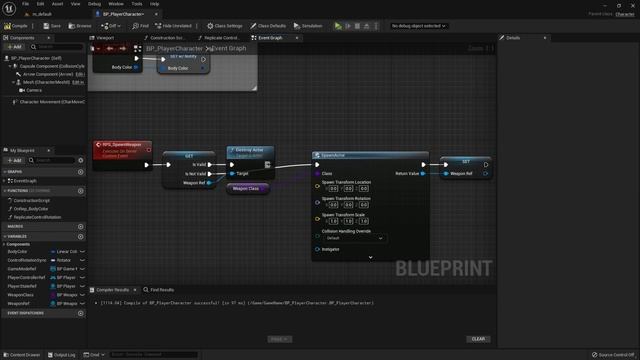
Task: Toggle visibility eye for GameModeRef variable
Action: (82, 269)
